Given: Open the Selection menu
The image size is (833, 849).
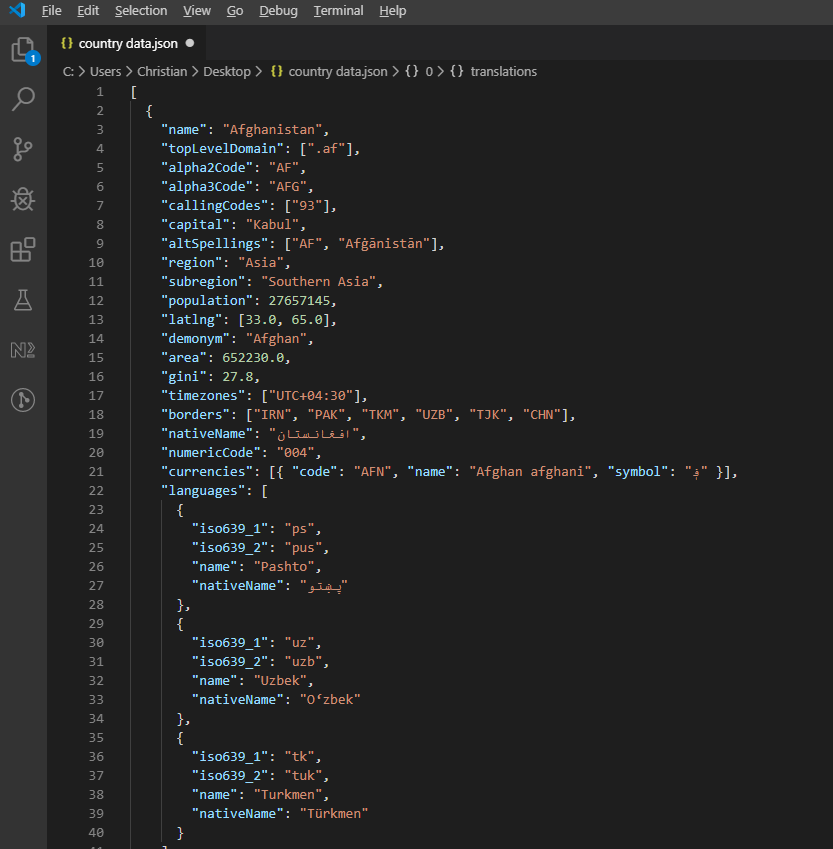Looking at the screenshot, I should coord(141,11).
